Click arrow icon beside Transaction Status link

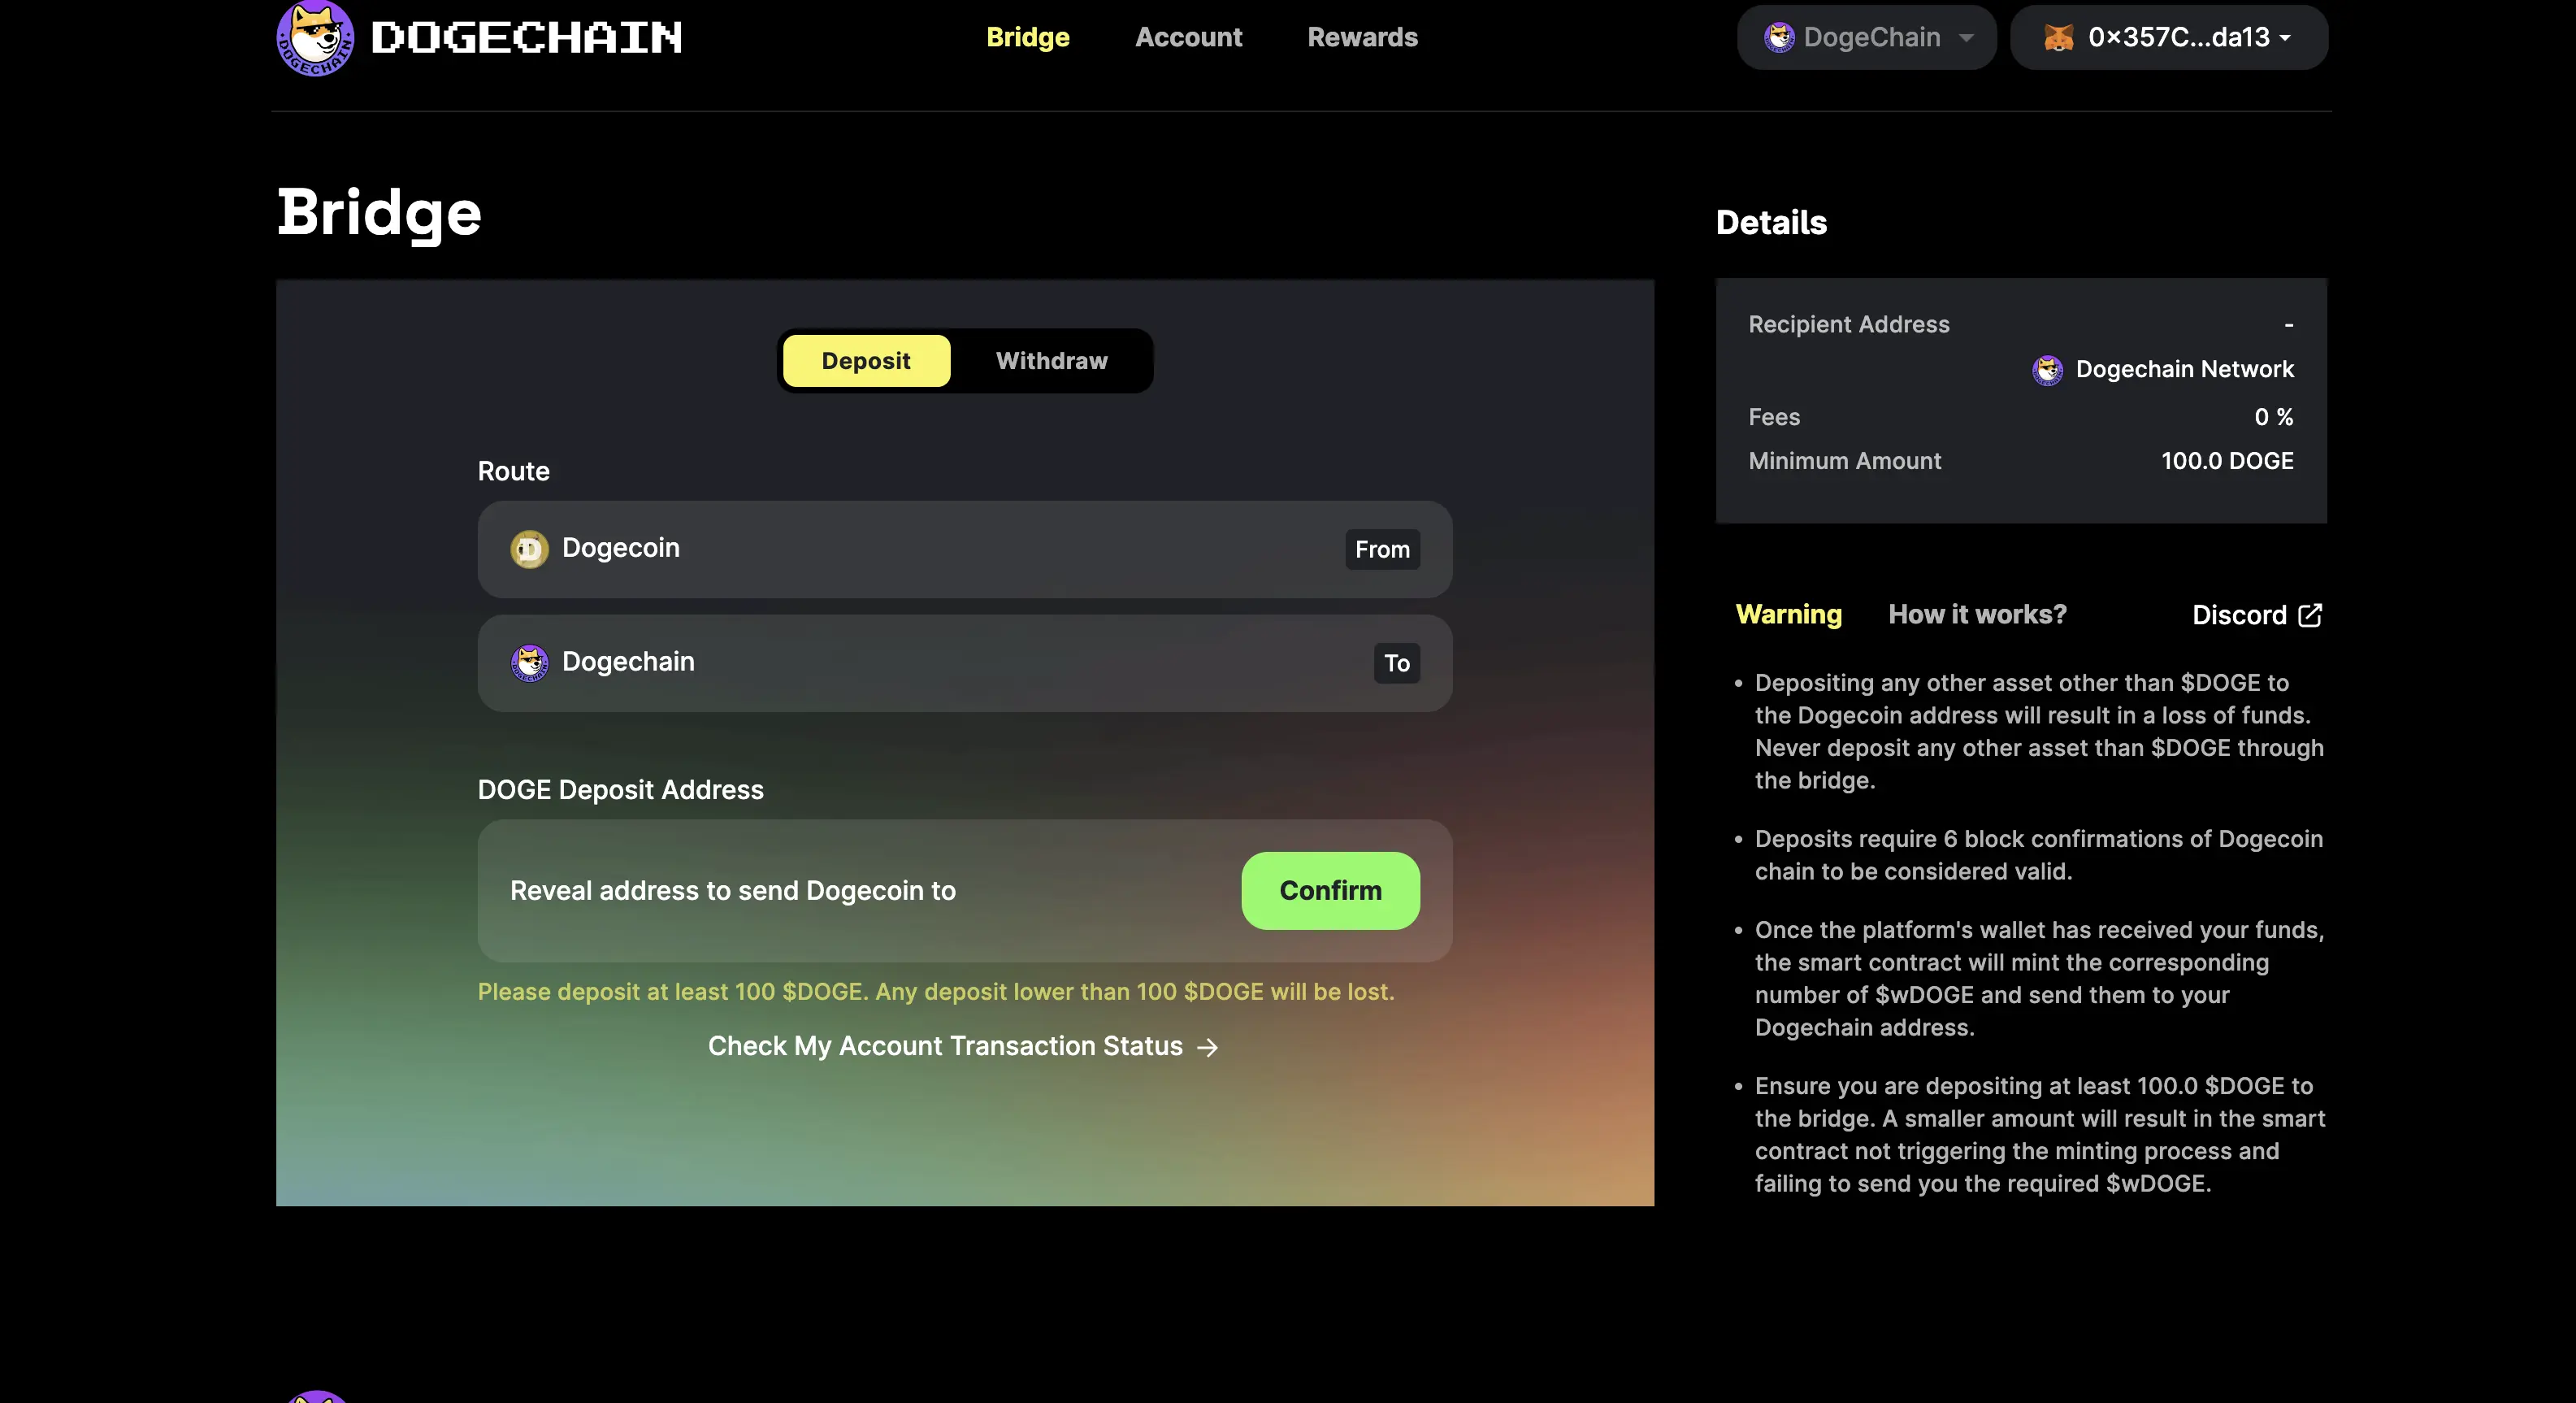point(1208,1047)
